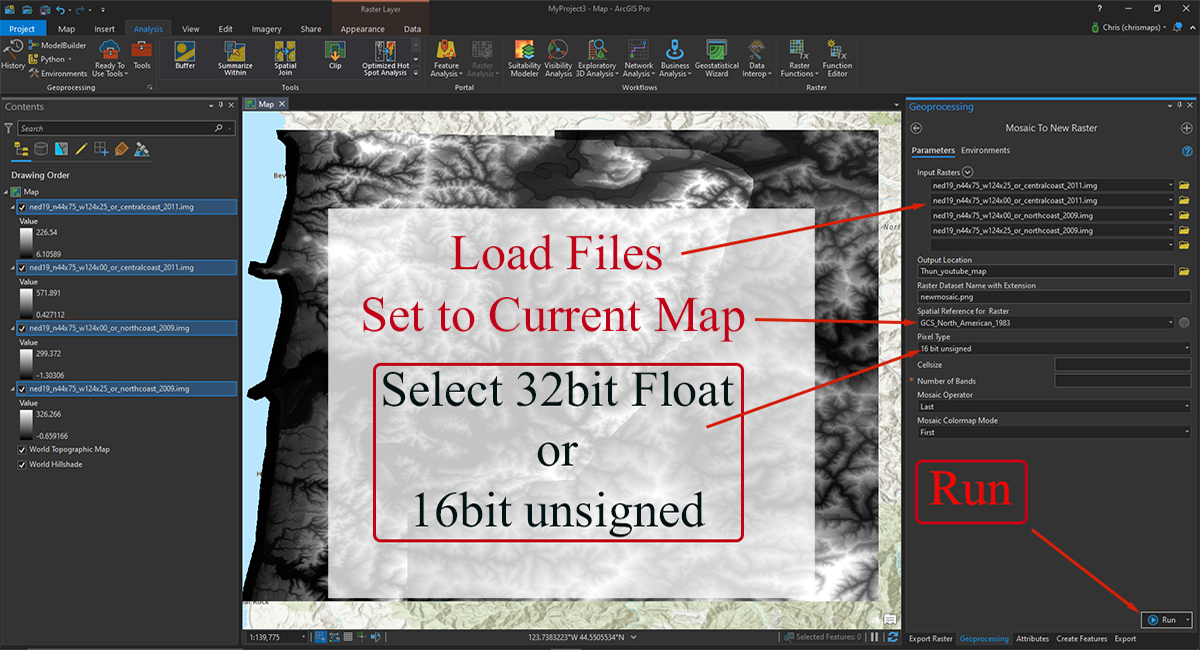
Task: Collapse the Map item in Contents
Action: pyautogui.click(x=7, y=191)
